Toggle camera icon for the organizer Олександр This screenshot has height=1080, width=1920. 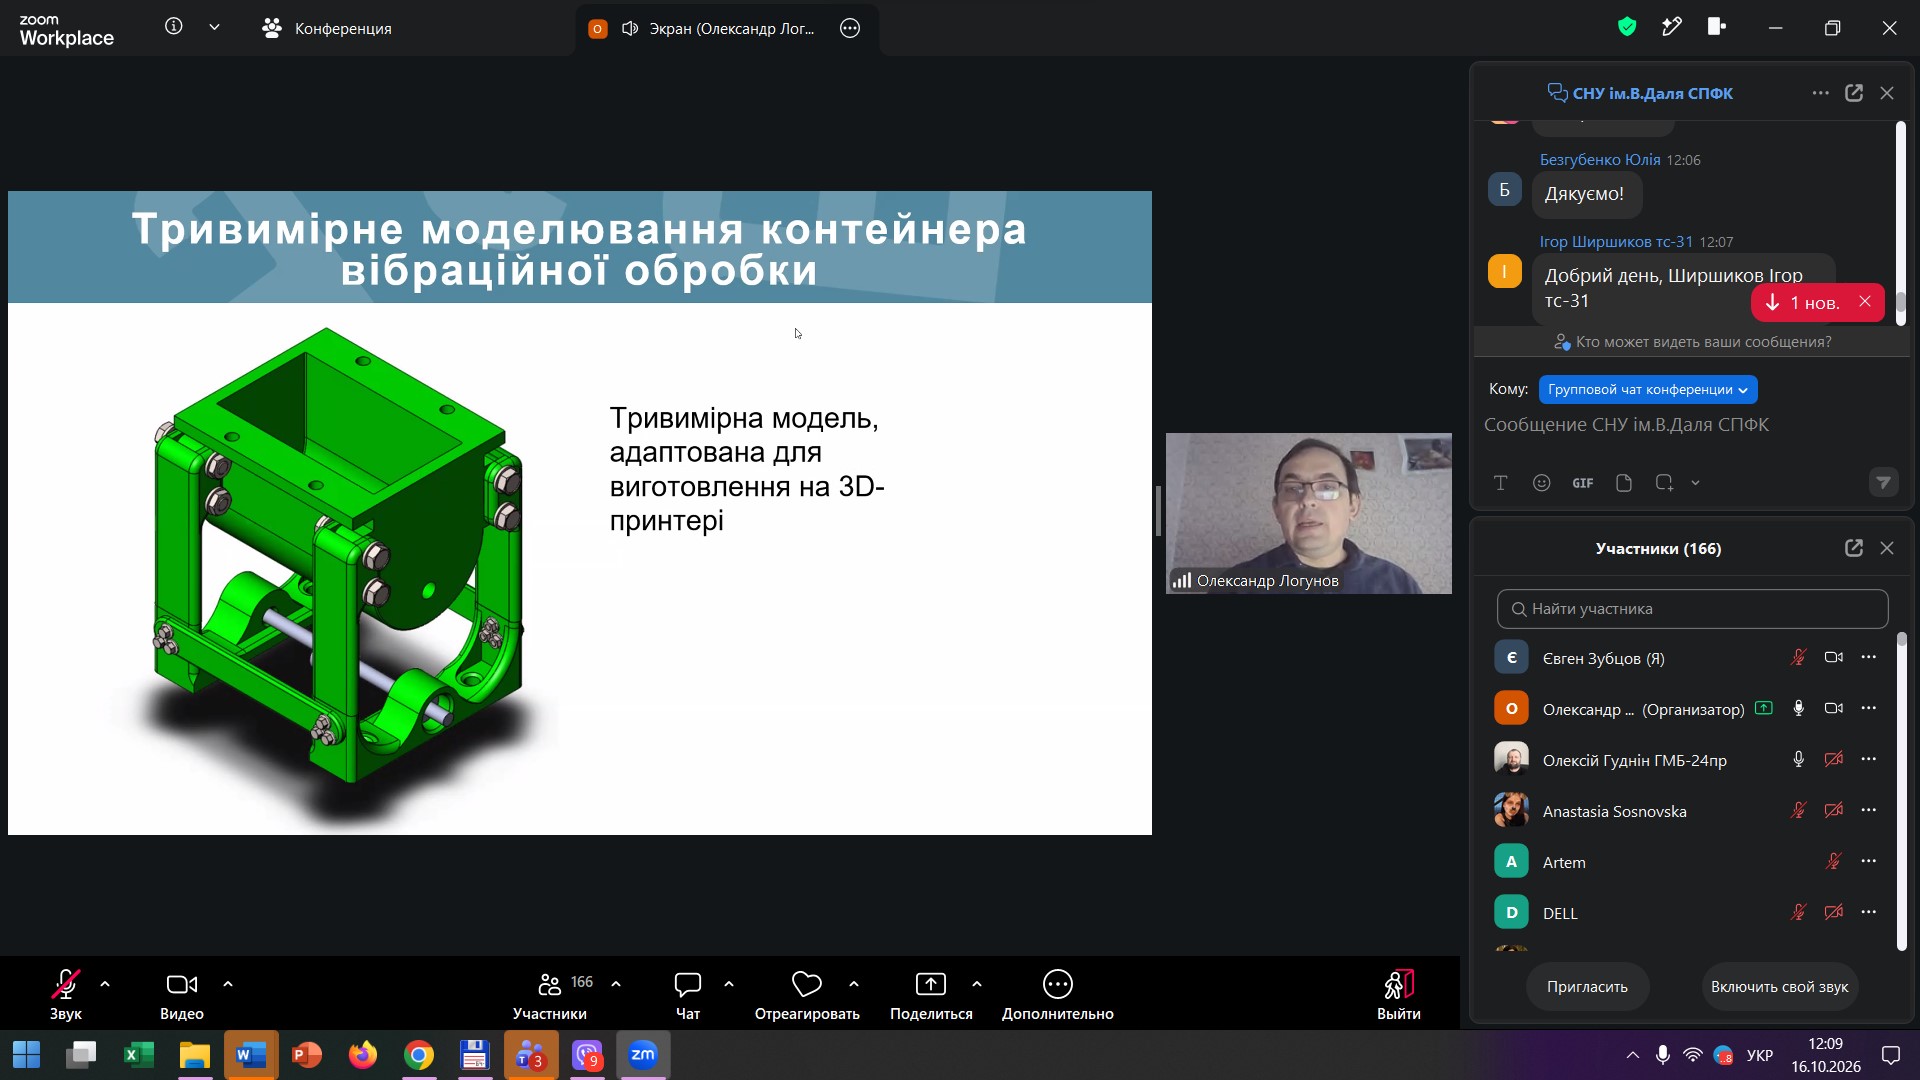pyautogui.click(x=1833, y=708)
